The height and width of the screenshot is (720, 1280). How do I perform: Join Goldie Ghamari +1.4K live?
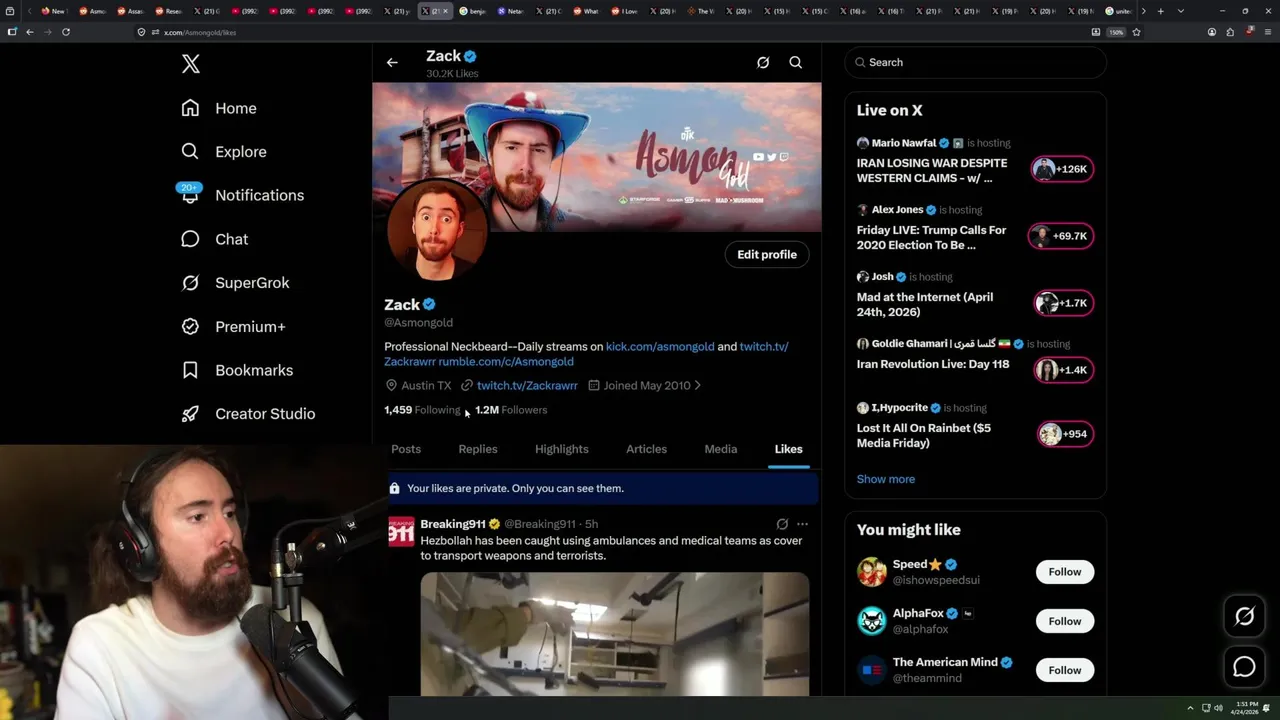click(x=1063, y=370)
